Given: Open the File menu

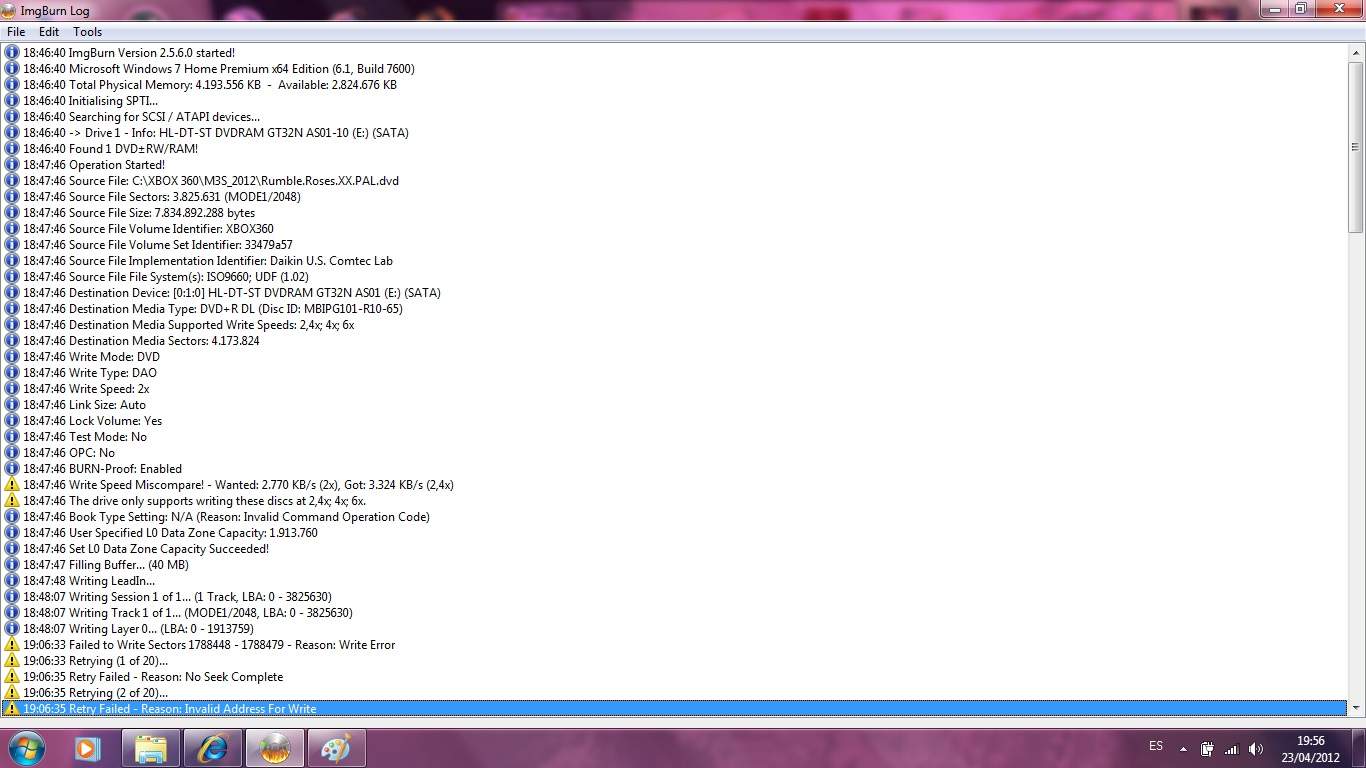Looking at the screenshot, I should [16, 32].
